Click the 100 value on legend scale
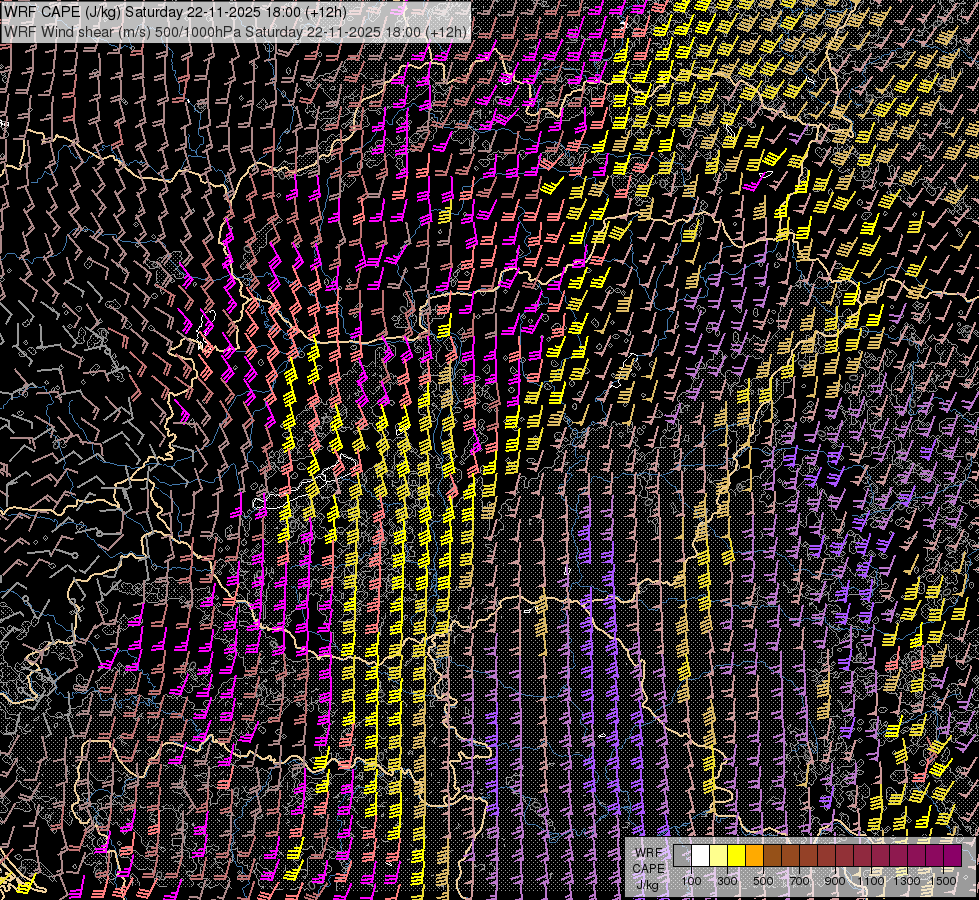 691,881
